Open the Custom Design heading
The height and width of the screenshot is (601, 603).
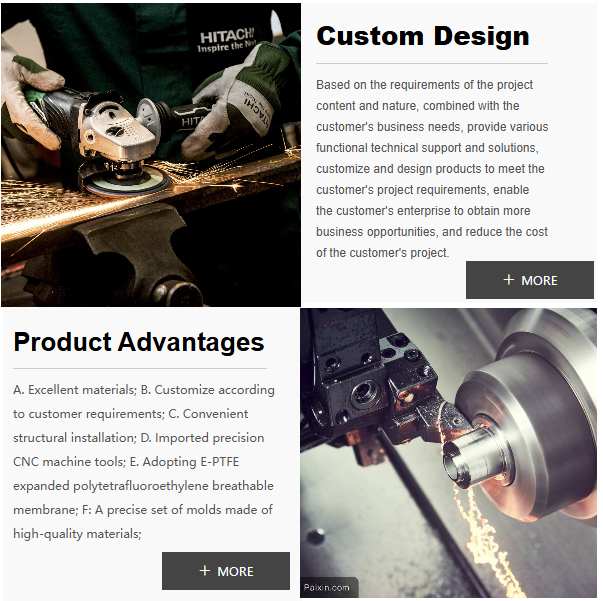point(423,36)
